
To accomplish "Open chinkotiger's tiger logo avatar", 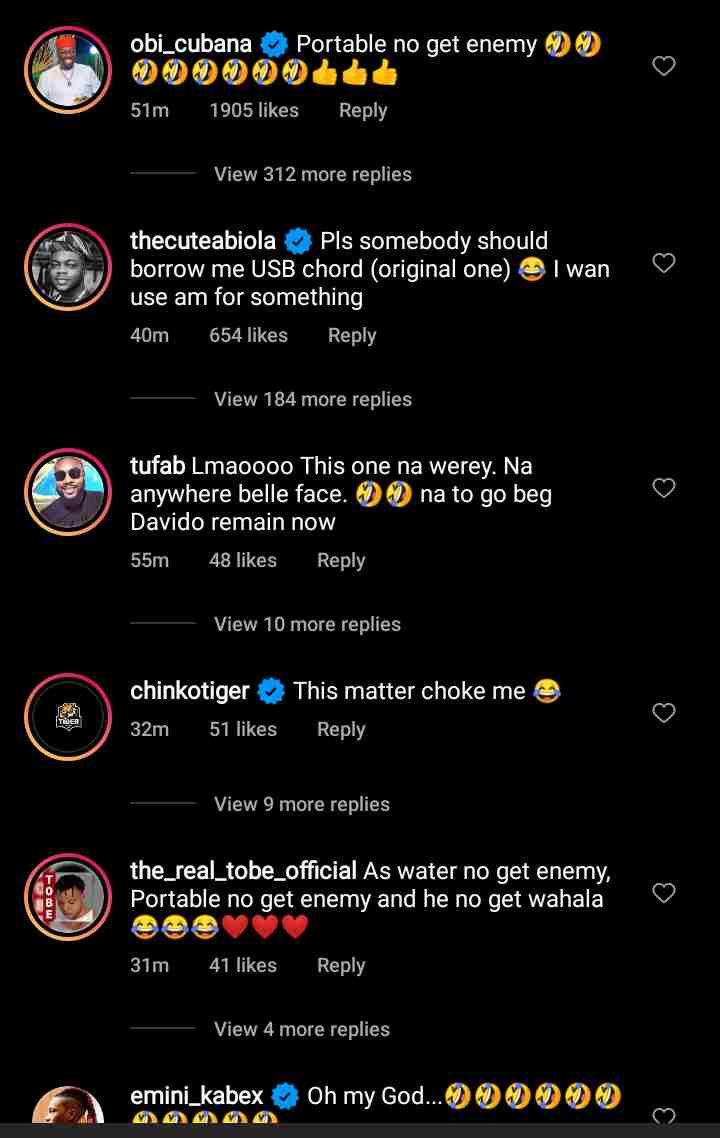I will [67, 717].
